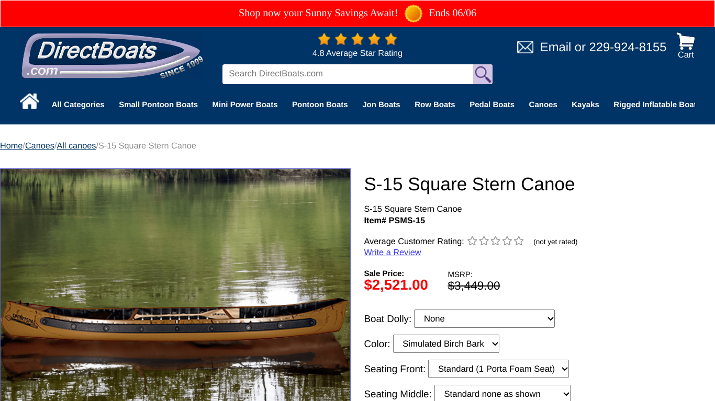This screenshot has width=715, height=401.
Task: Open the shopping cart icon
Action: pos(685,42)
